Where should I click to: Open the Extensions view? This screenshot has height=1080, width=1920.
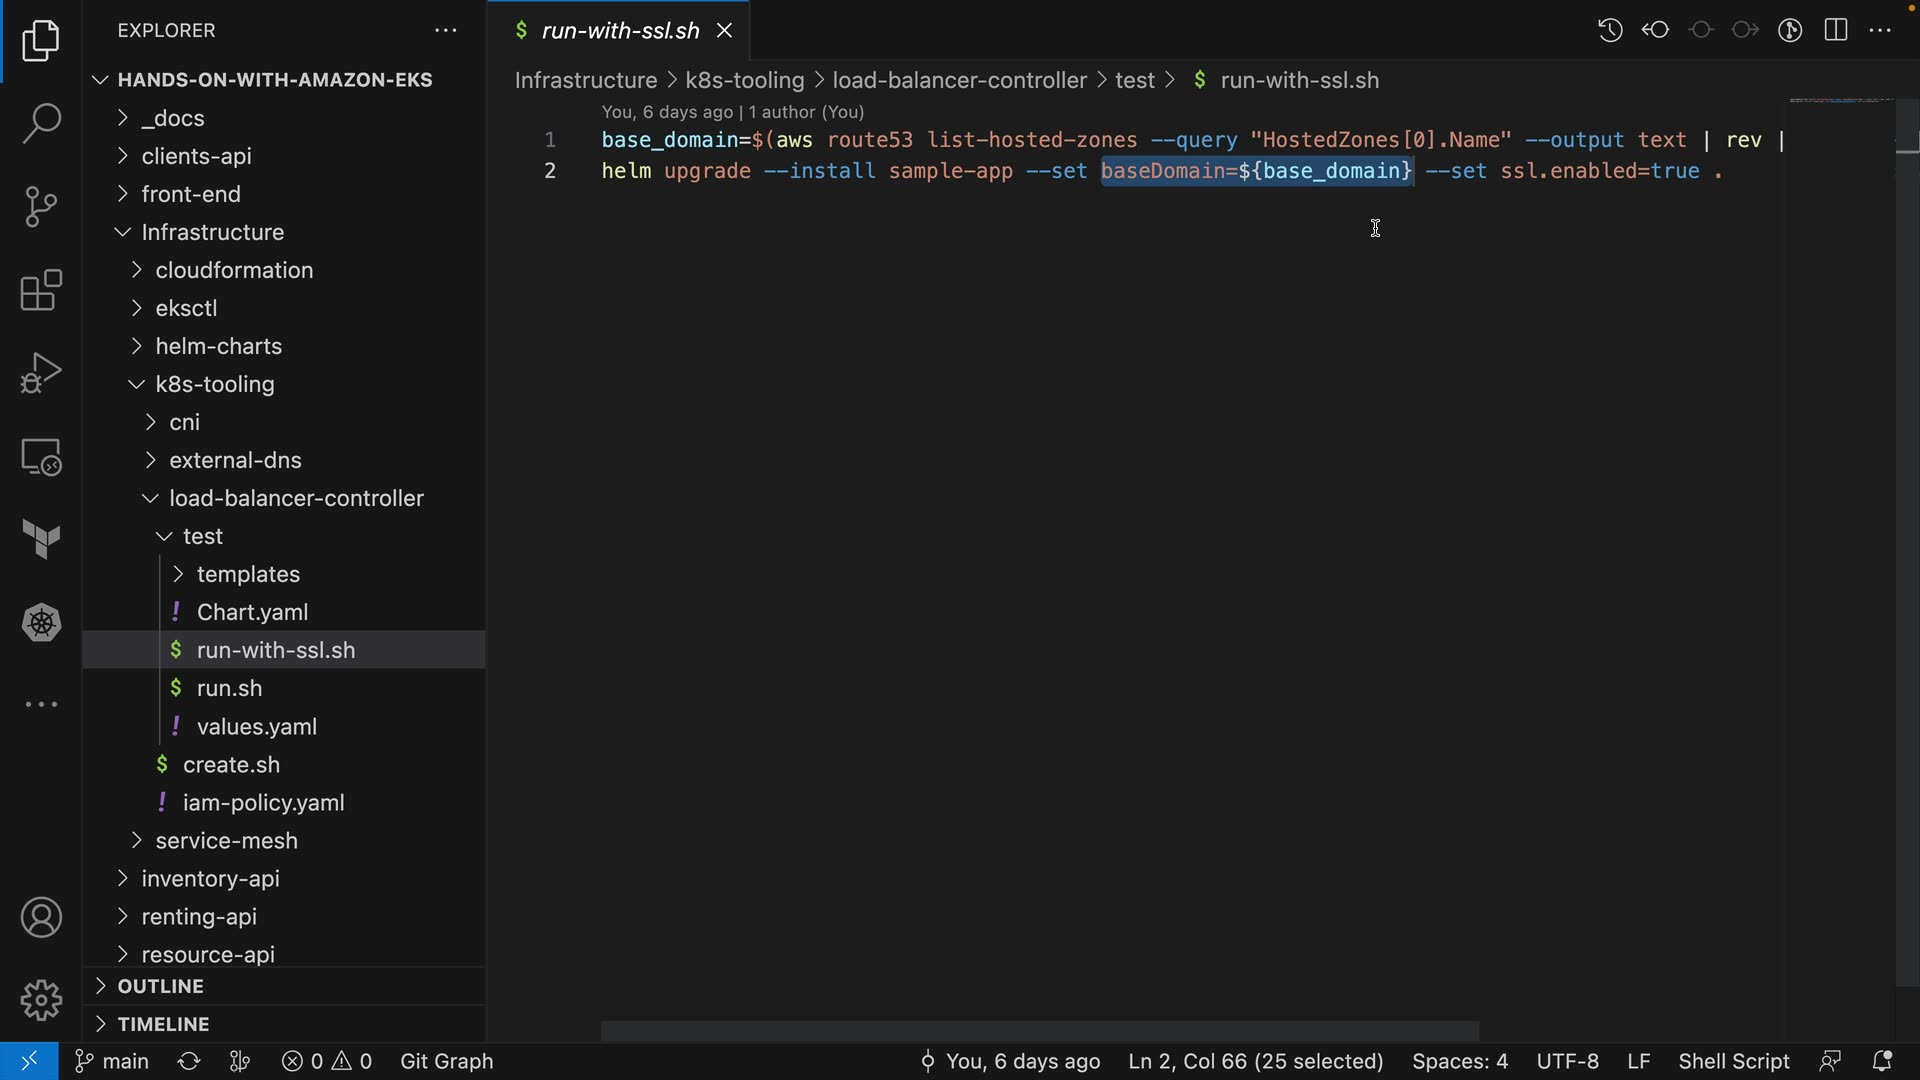(x=41, y=291)
